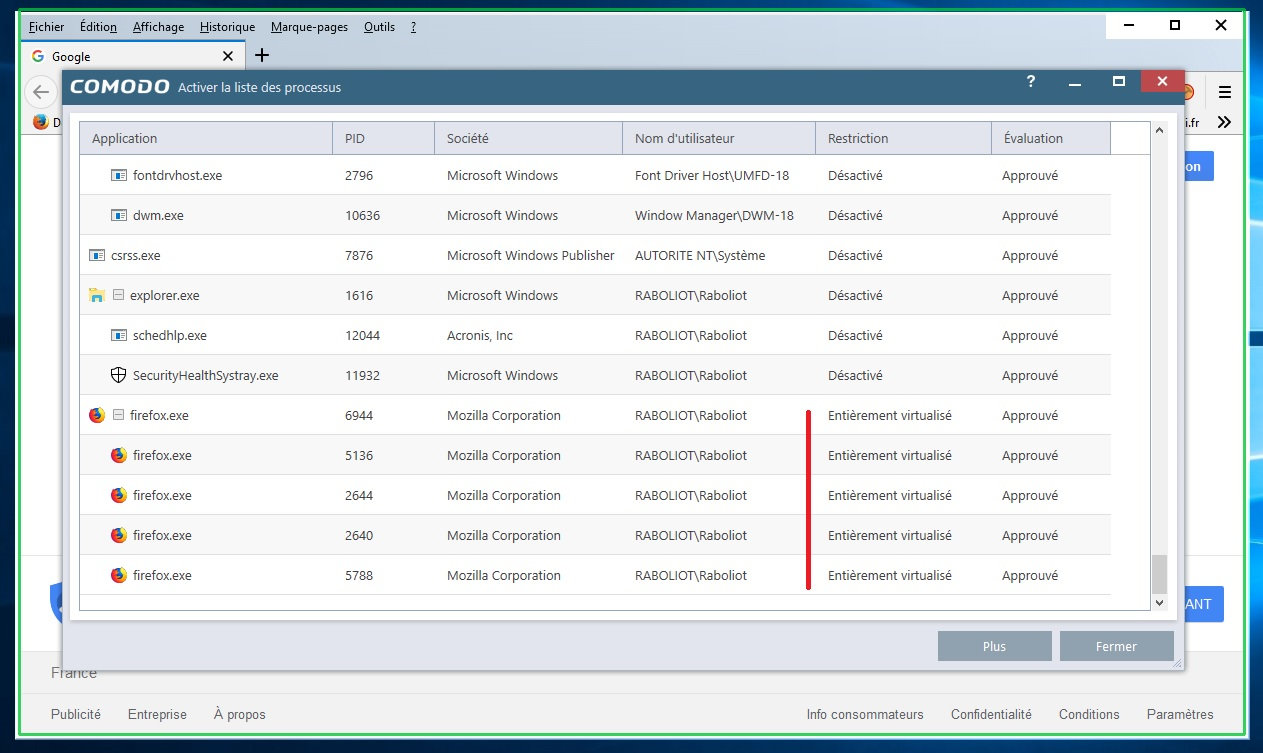
Task: Minimize the Comodo process list window
Action: click(1075, 83)
